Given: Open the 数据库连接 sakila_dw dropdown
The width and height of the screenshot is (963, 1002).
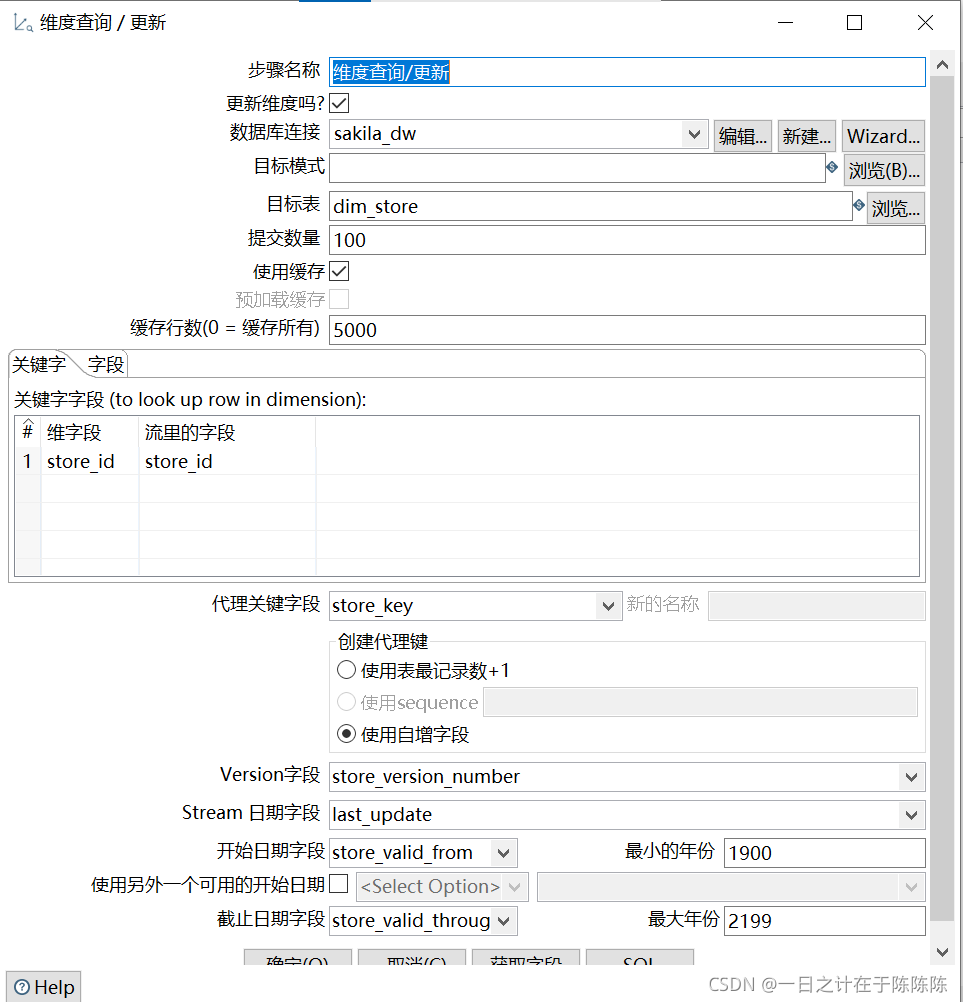Looking at the screenshot, I should 694,134.
